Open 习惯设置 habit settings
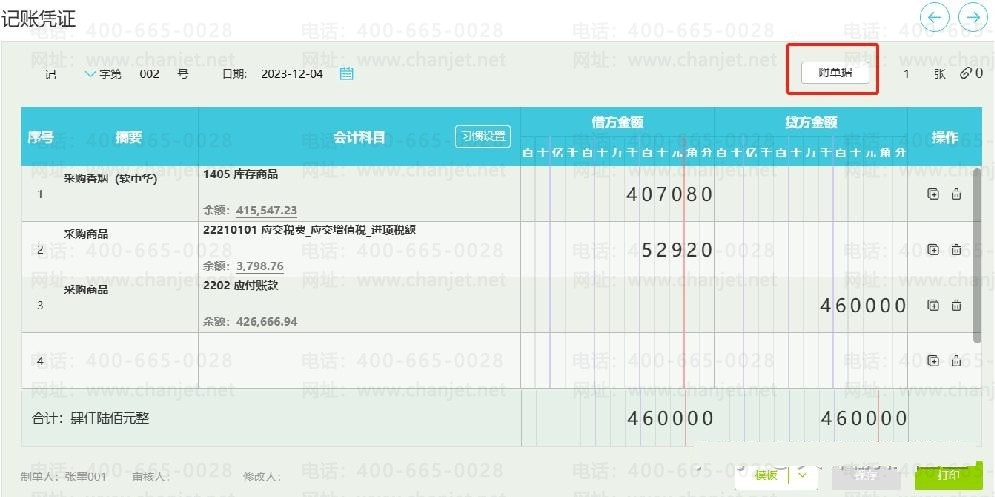 coord(483,136)
